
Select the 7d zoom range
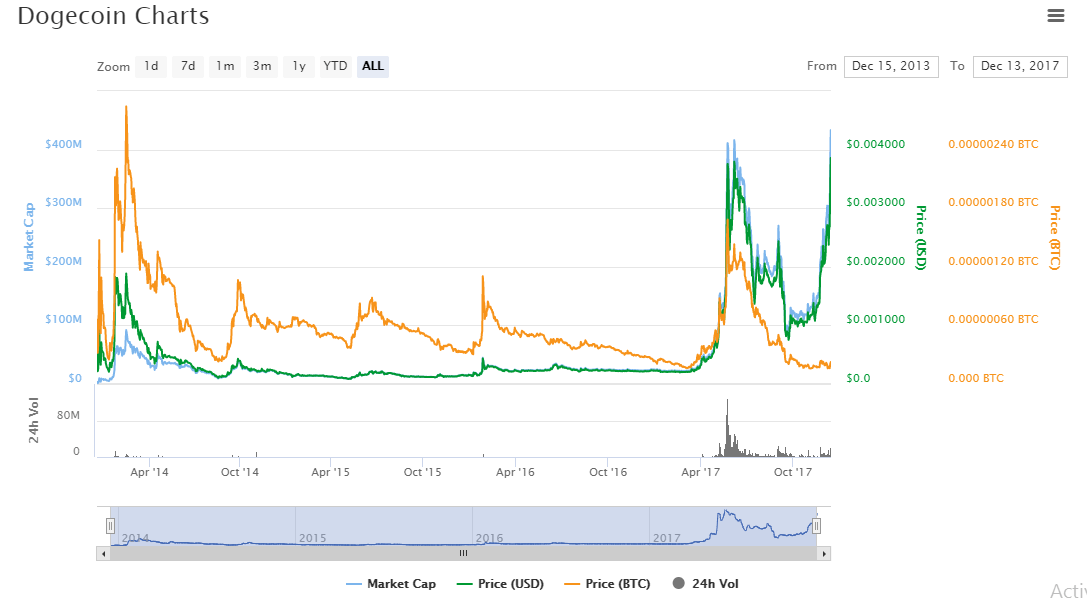(x=188, y=67)
